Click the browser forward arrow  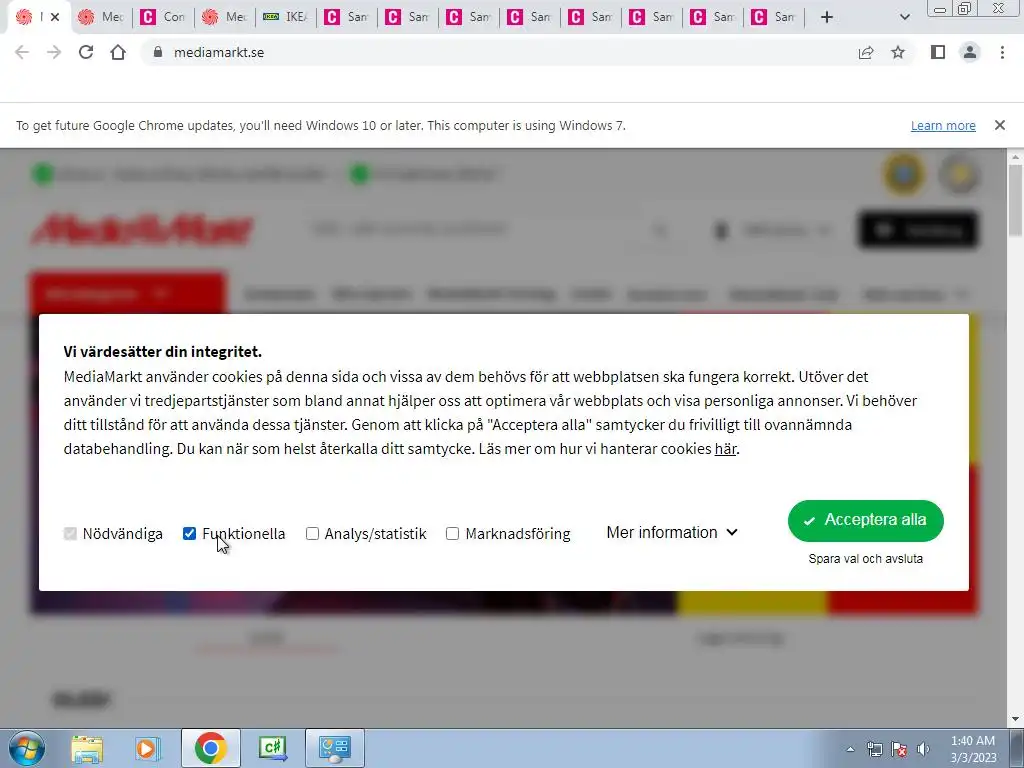coord(54,52)
